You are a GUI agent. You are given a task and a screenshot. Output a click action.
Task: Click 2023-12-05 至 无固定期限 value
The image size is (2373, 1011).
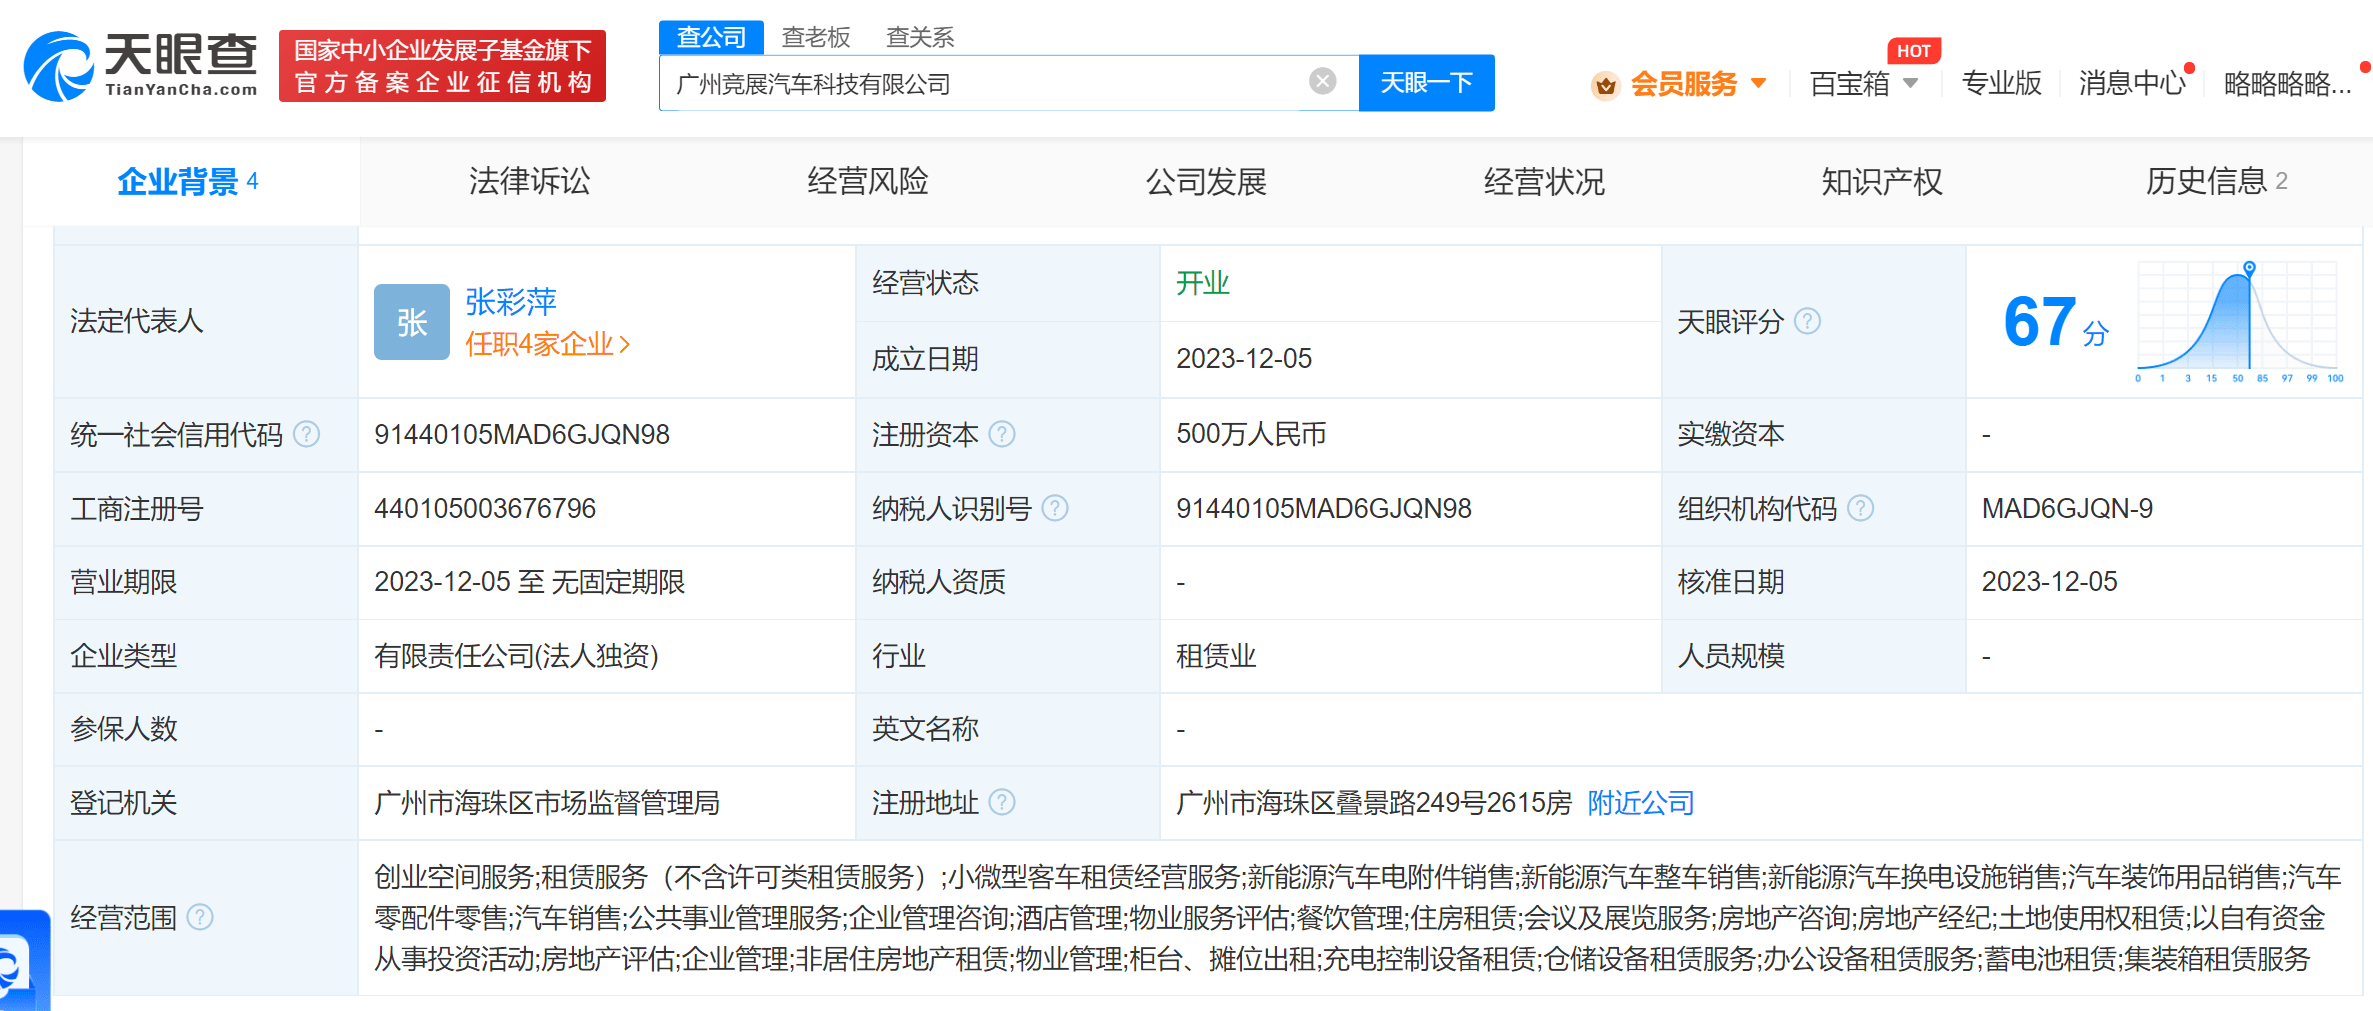click(x=529, y=582)
